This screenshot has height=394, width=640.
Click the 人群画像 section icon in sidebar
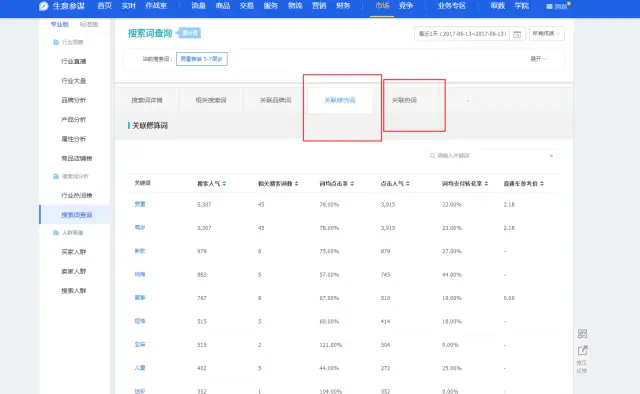click(56, 233)
